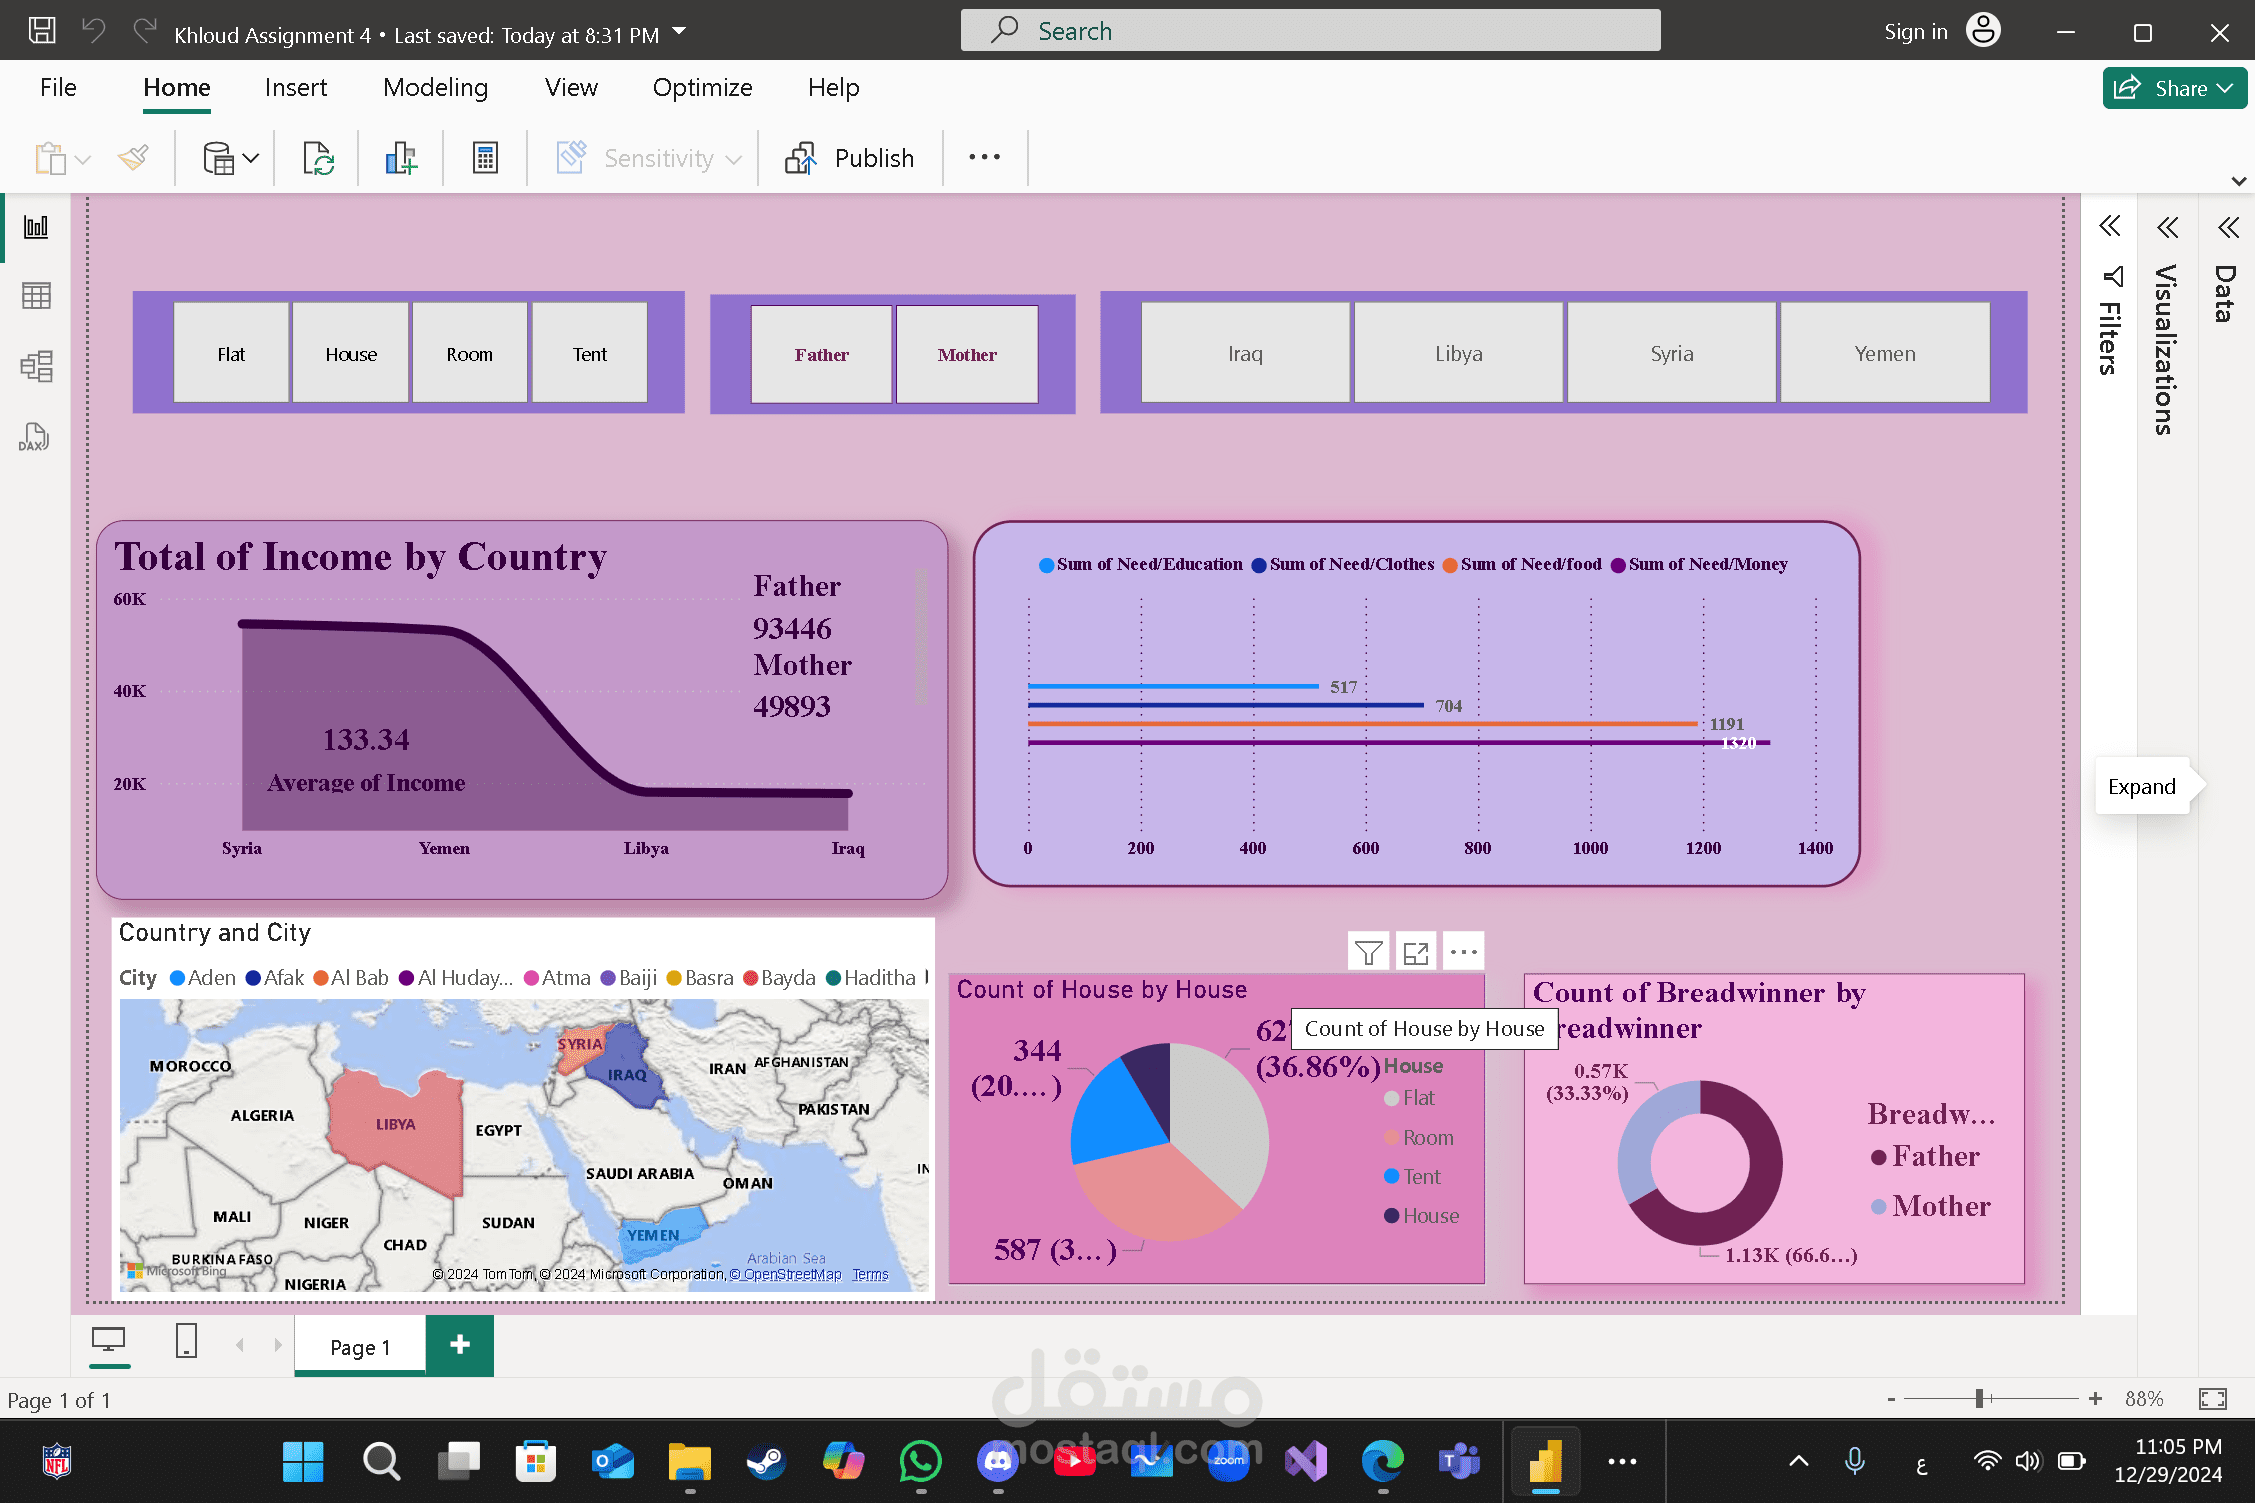Image resolution: width=2255 pixels, height=1503 pixels.
Task: Open the ribbon overflow ellipsis
Action: click(984, 157)
